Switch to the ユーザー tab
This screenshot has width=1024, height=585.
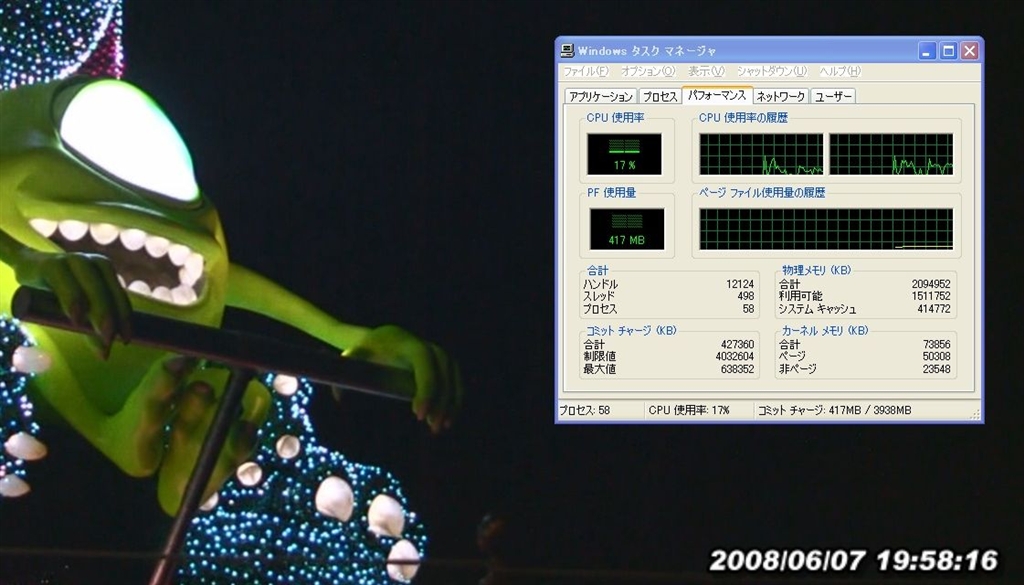click(833, 97)
